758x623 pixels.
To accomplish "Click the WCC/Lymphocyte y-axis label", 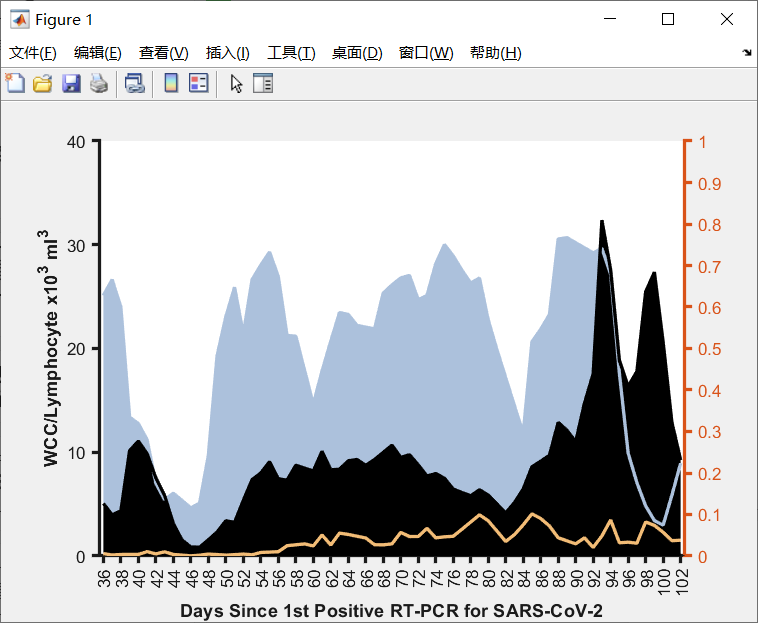I will (x=50, y=348).
